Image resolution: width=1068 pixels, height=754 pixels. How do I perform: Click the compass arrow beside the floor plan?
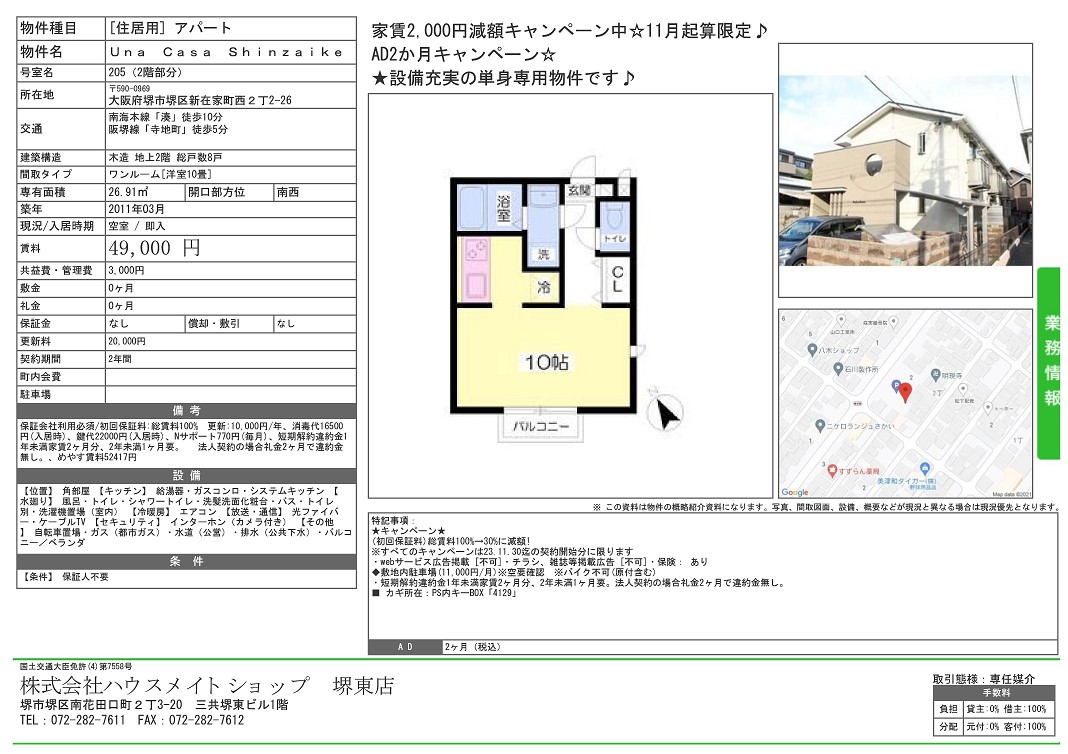[665, 411]
